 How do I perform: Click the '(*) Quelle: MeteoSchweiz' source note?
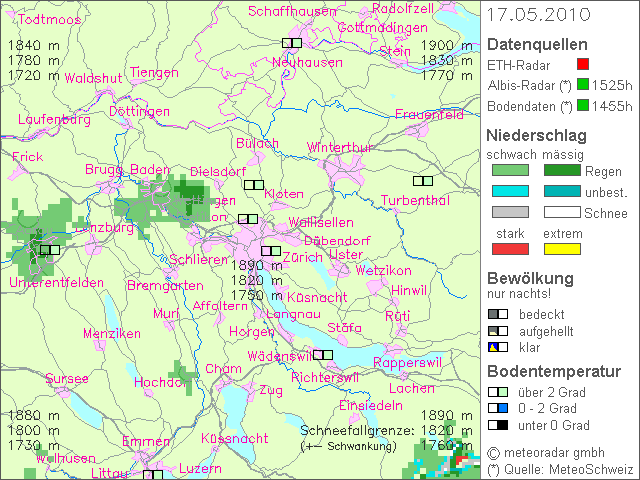(x=561, y=470)
